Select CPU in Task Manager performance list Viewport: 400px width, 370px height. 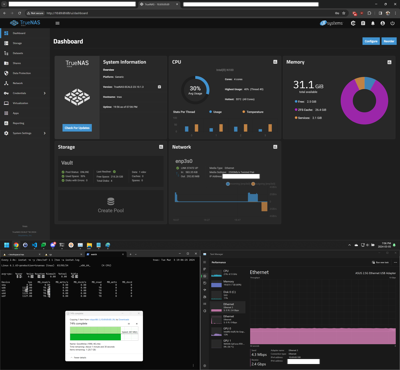point(228,273)
